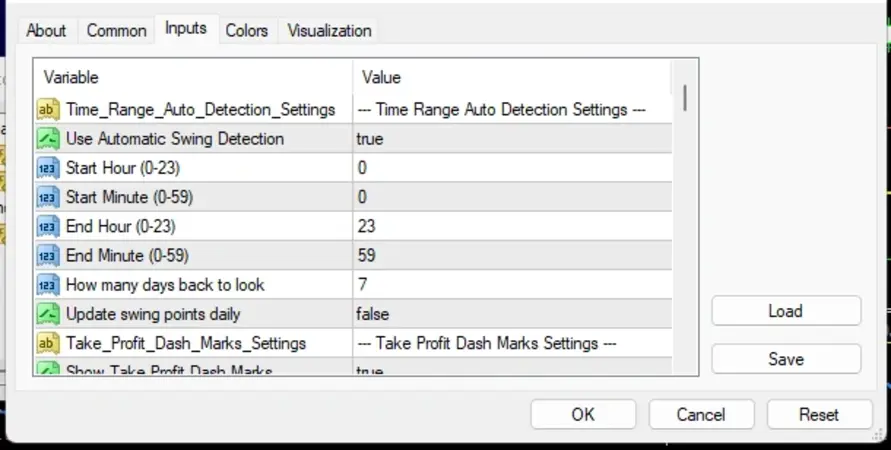Select 'End Hour (0-23)' variable name
Image resolution: width=891 pixels, height=450 pixels.
[120, 227]
